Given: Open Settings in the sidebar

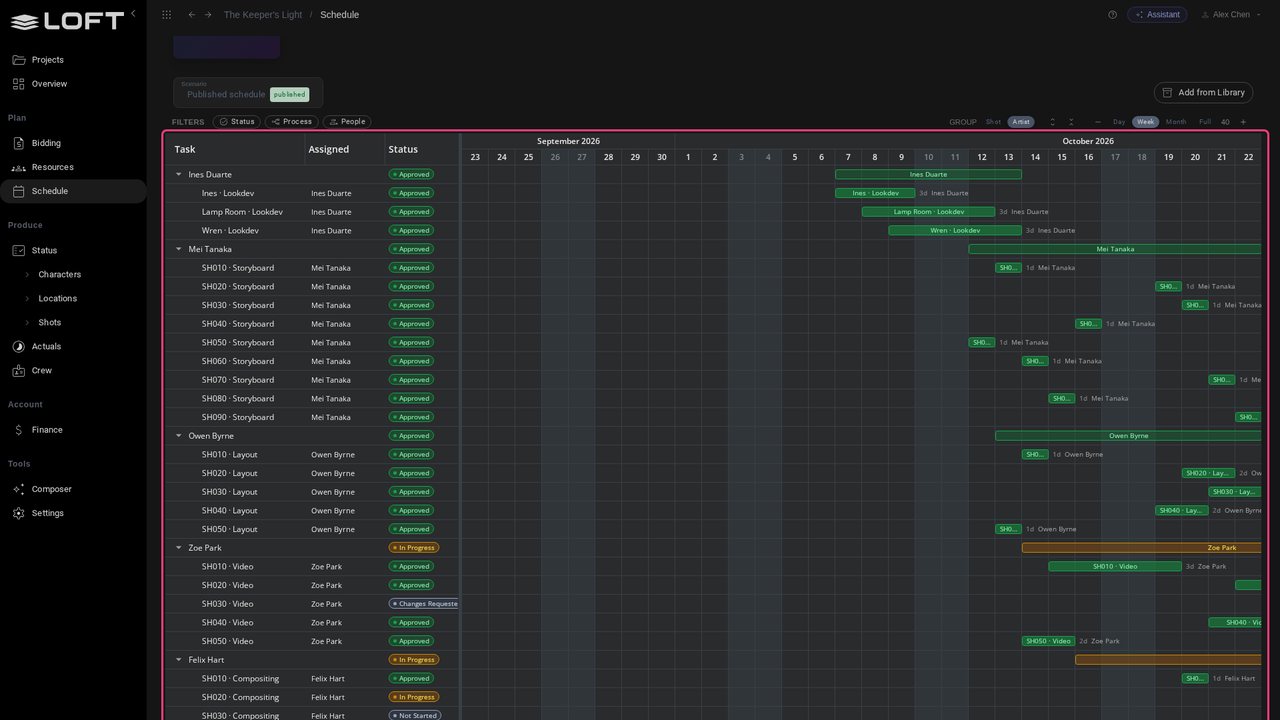Looking at the screenshot, I should tap(73, 513).
